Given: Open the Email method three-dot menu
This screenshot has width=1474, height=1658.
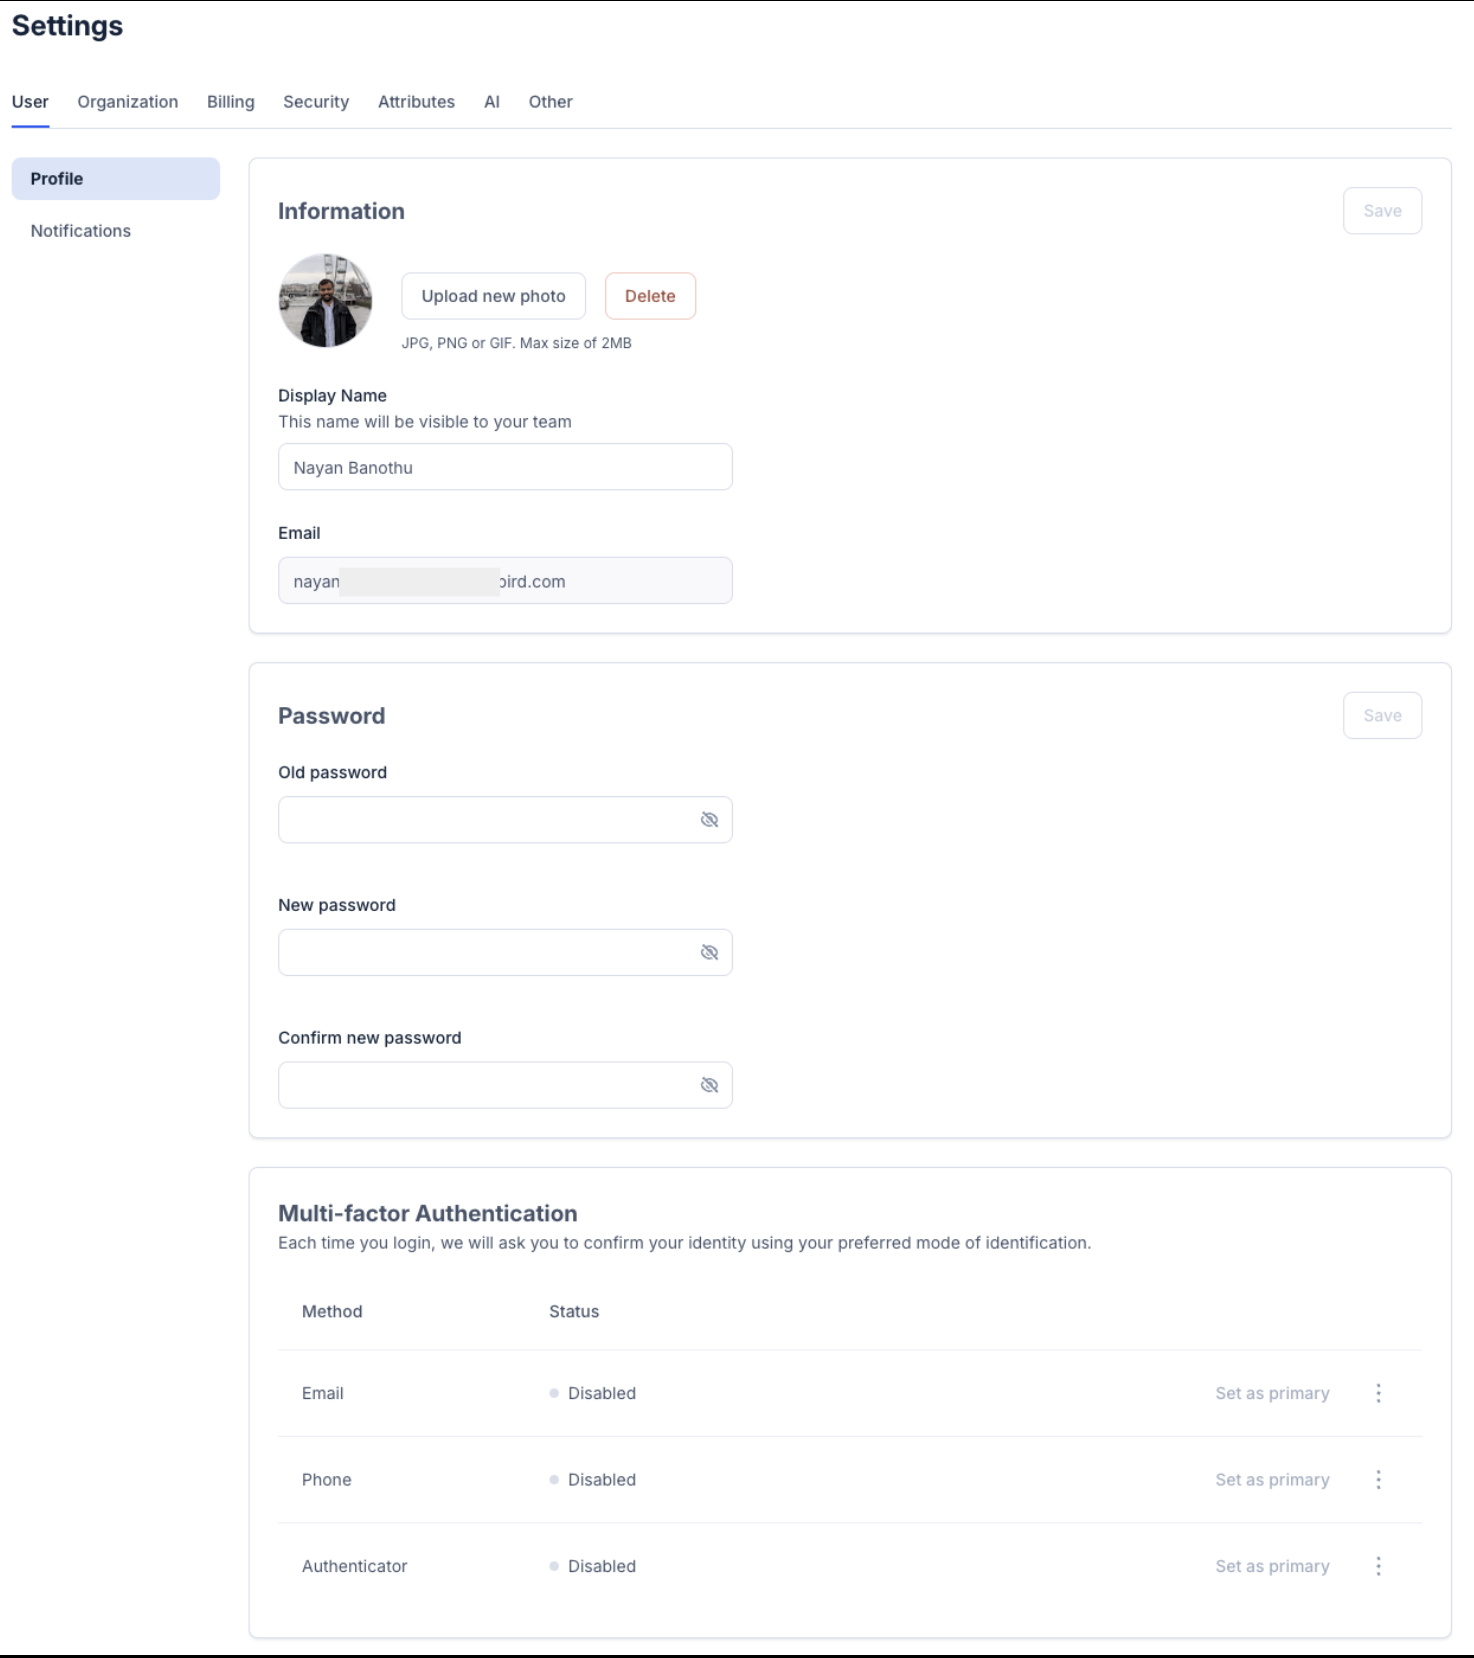Looking at the screenshot, I should coord(1378,1393).
